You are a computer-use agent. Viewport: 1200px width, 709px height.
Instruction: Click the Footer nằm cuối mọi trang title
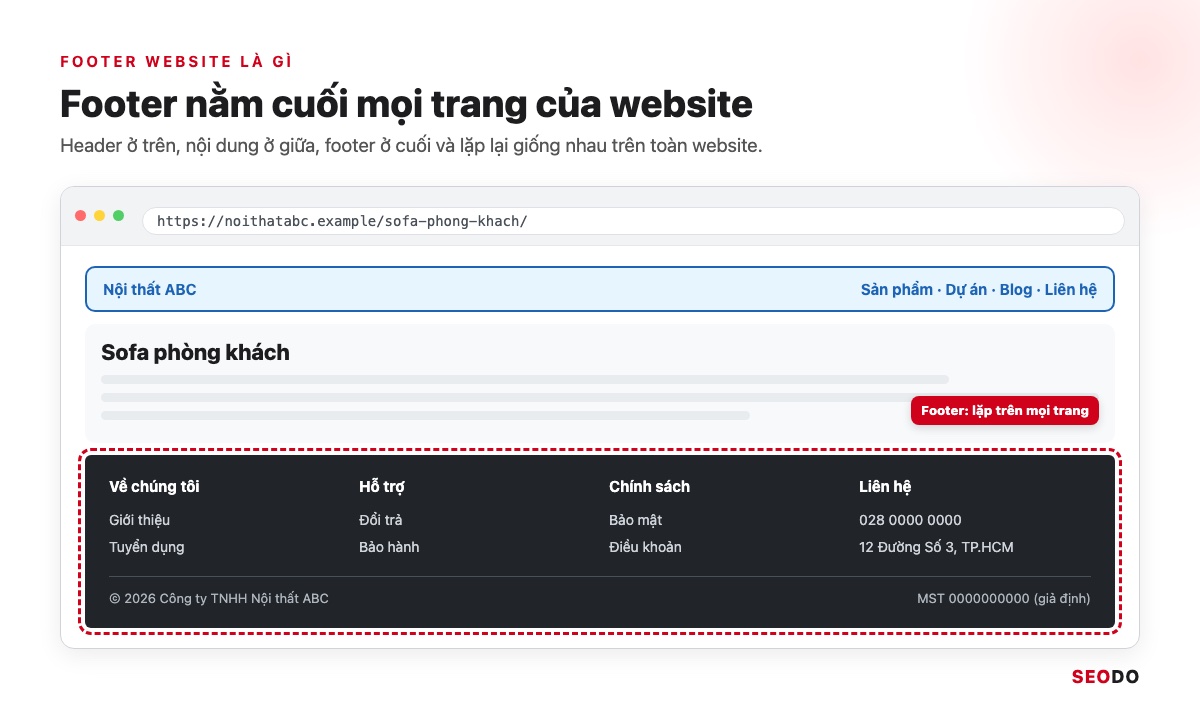coord(406,104)
